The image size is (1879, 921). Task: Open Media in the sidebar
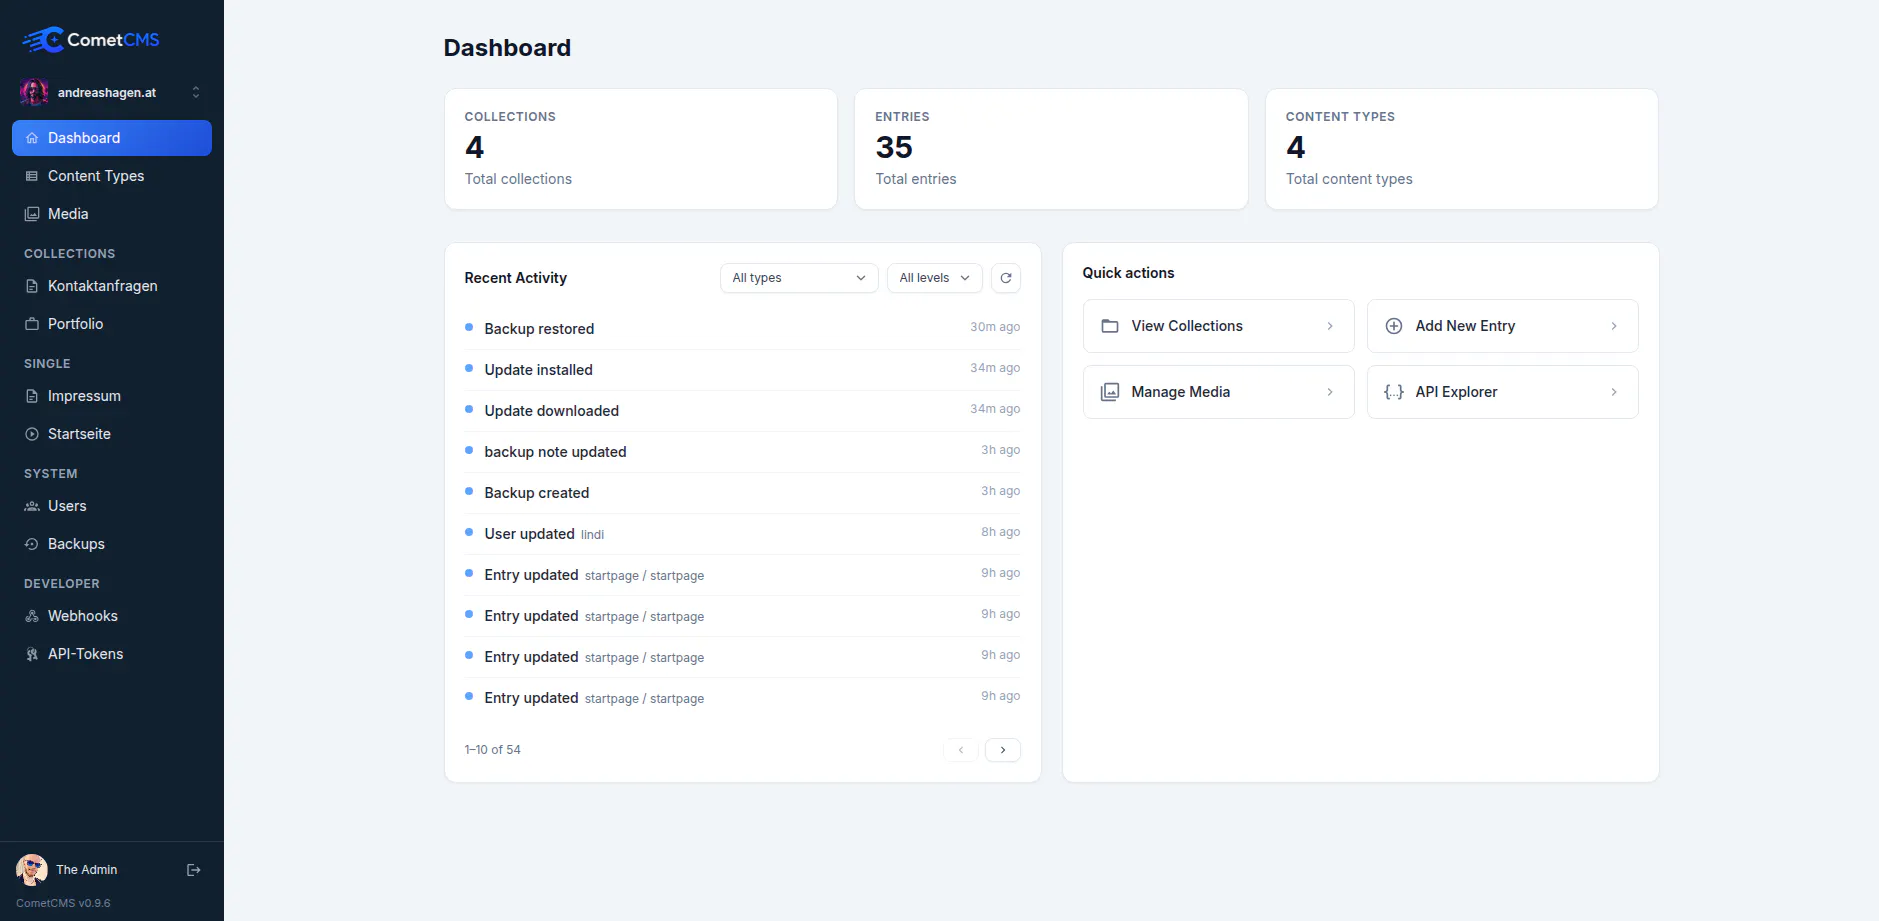[112, 214]
